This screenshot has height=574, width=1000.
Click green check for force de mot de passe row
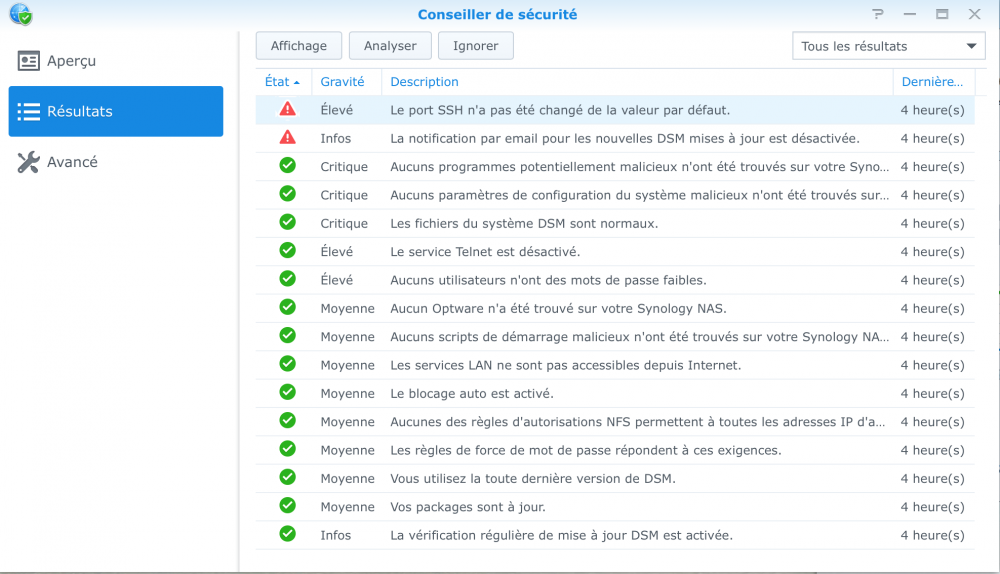(x=288, y=449)
